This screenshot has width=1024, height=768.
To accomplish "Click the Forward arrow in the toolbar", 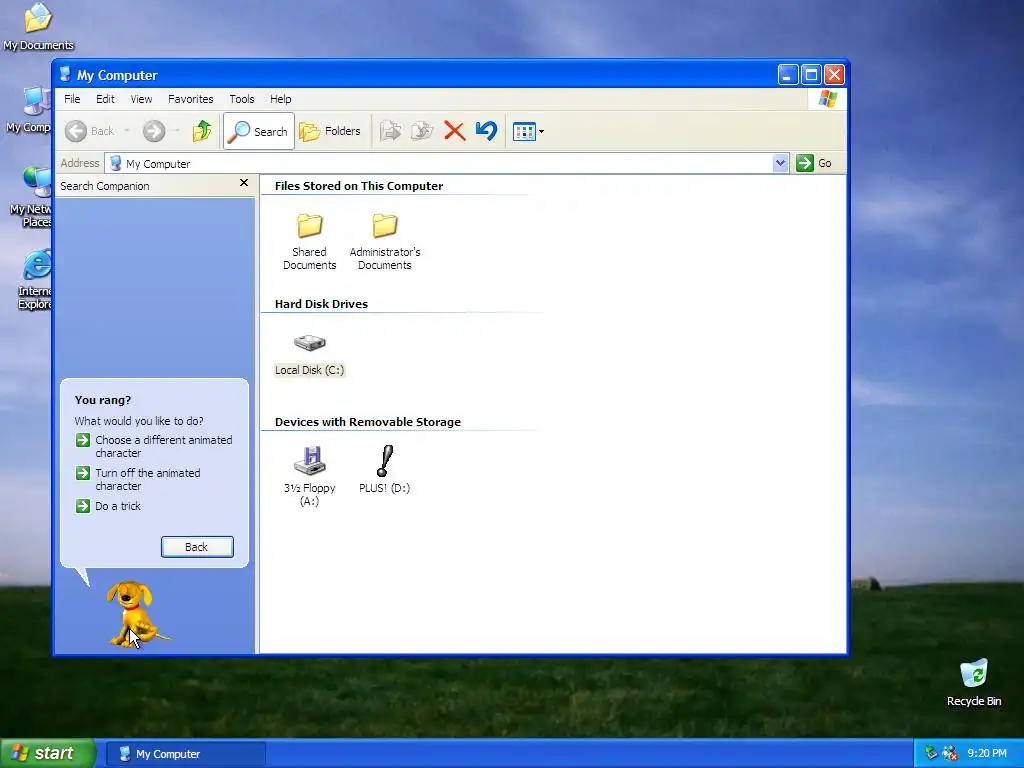I will tap(154, 131).
